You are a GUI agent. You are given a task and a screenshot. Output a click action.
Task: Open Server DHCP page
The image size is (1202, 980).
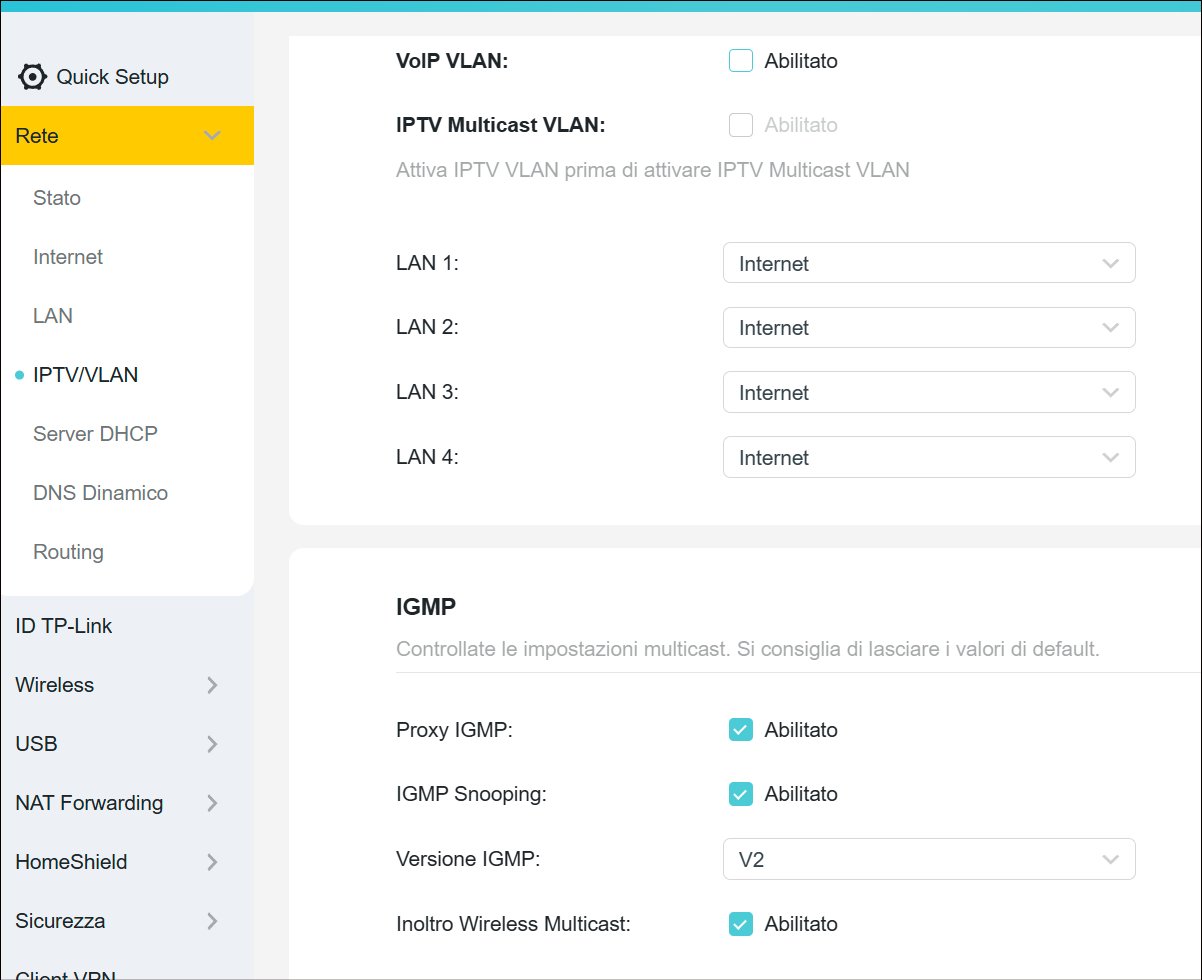95,434
